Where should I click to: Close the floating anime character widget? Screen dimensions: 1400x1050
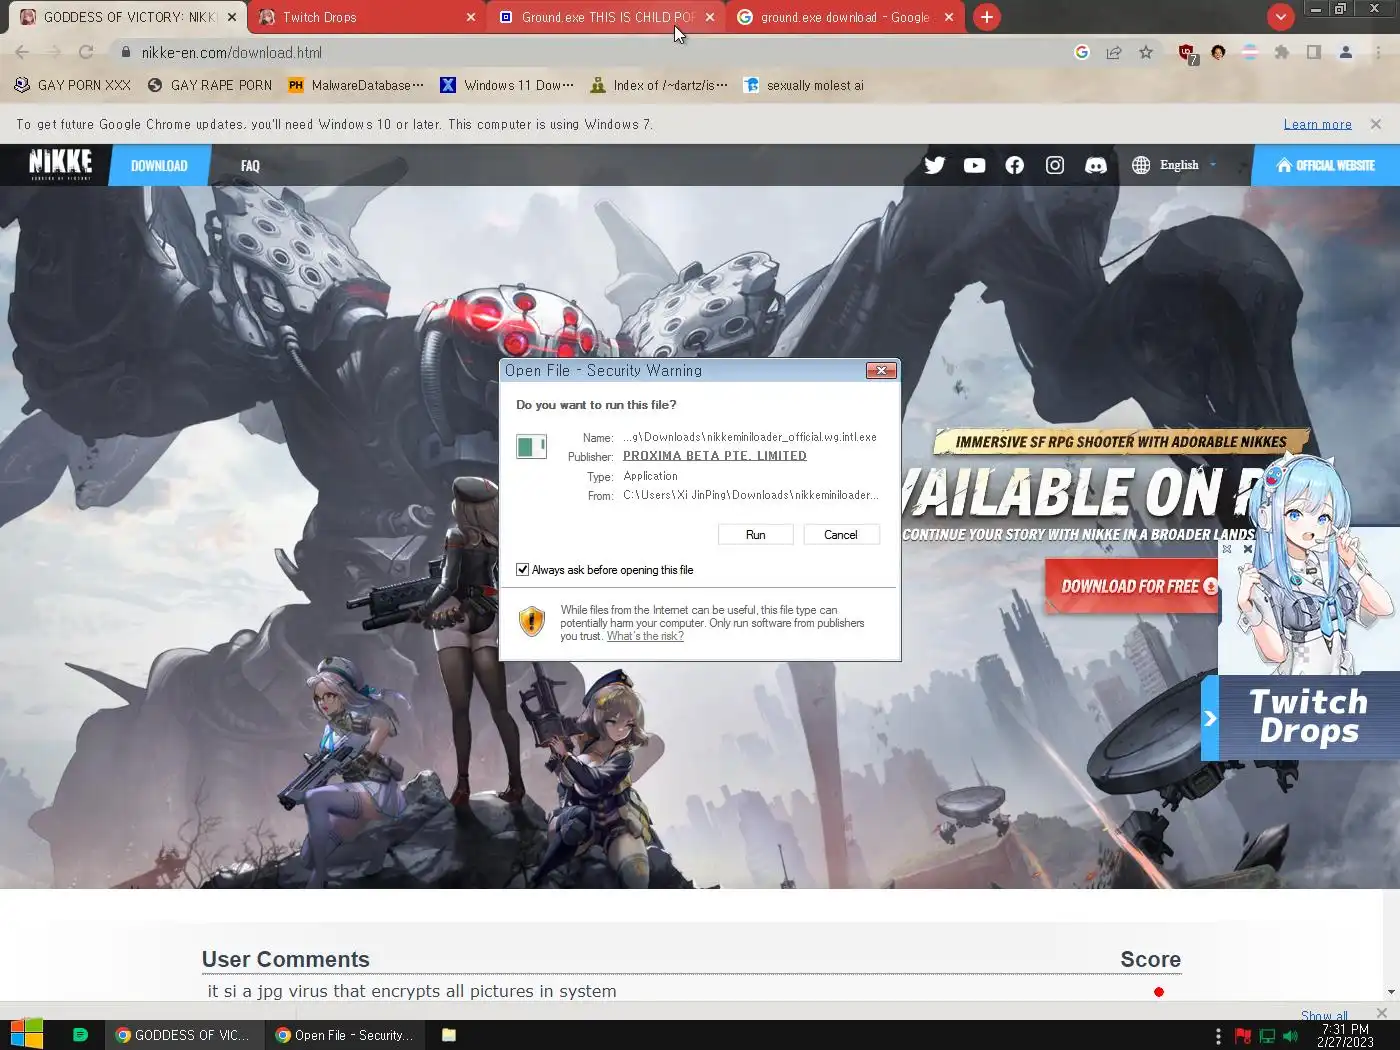pyautogui.click(x=1248, y=549)
